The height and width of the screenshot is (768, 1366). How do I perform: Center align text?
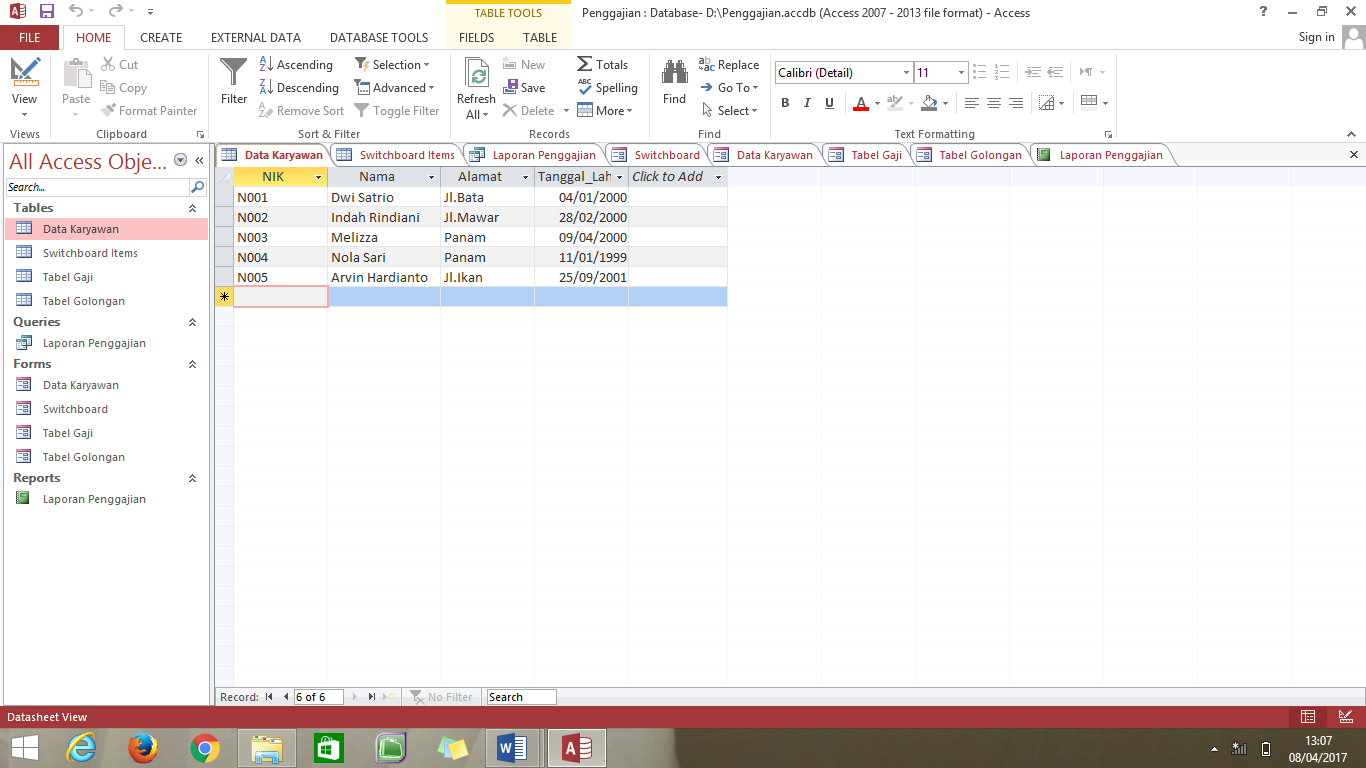pos(993,103)
